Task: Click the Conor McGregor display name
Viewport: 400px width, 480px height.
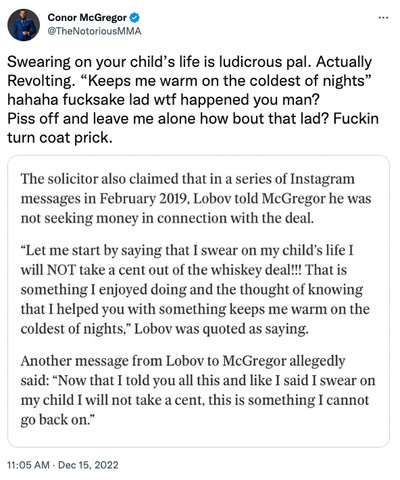Action: (87, 17)
